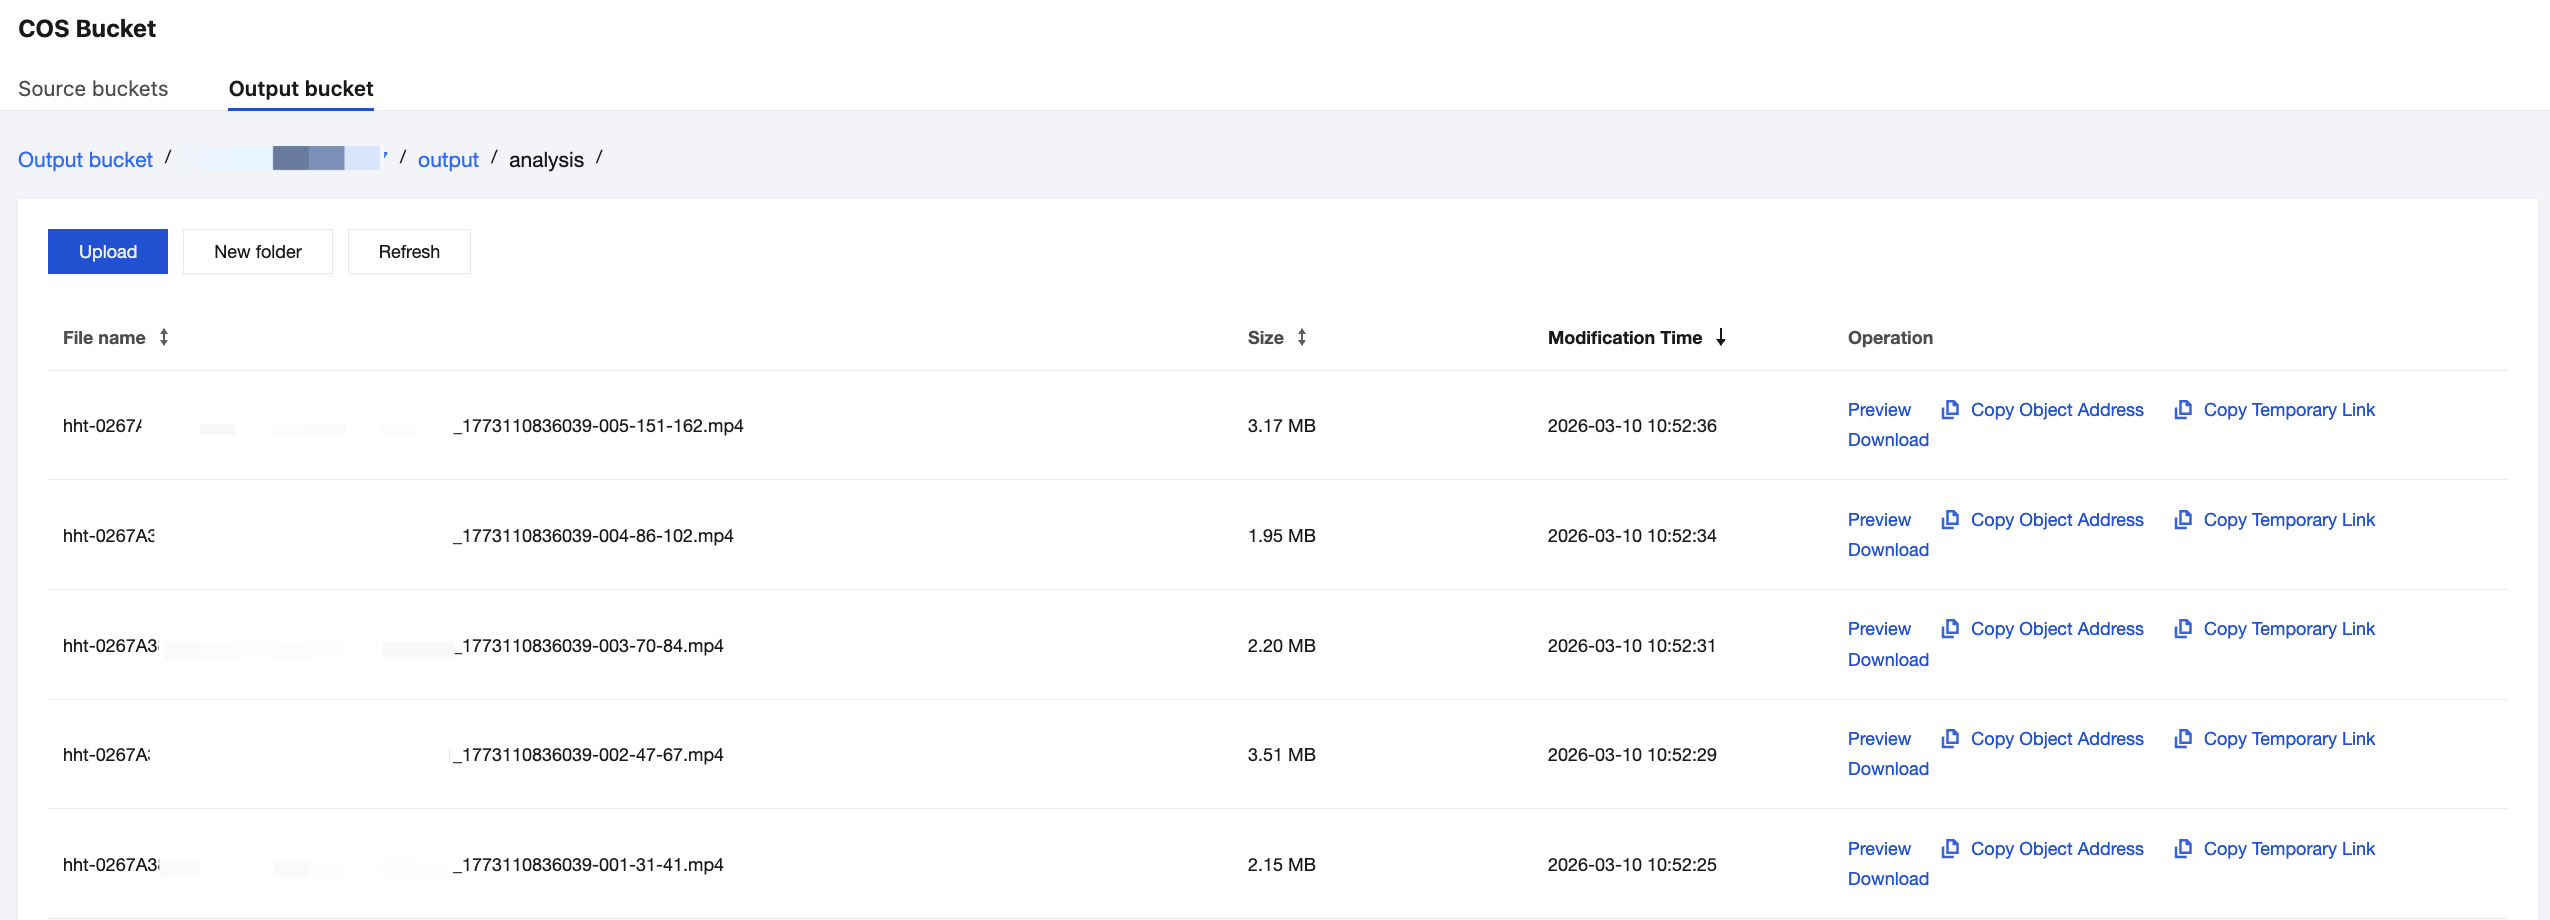This screenshot has width=2550, height=920.
Task: Click copy icon for 005-151-162.mp4 temporary link
Action: 2182,410
